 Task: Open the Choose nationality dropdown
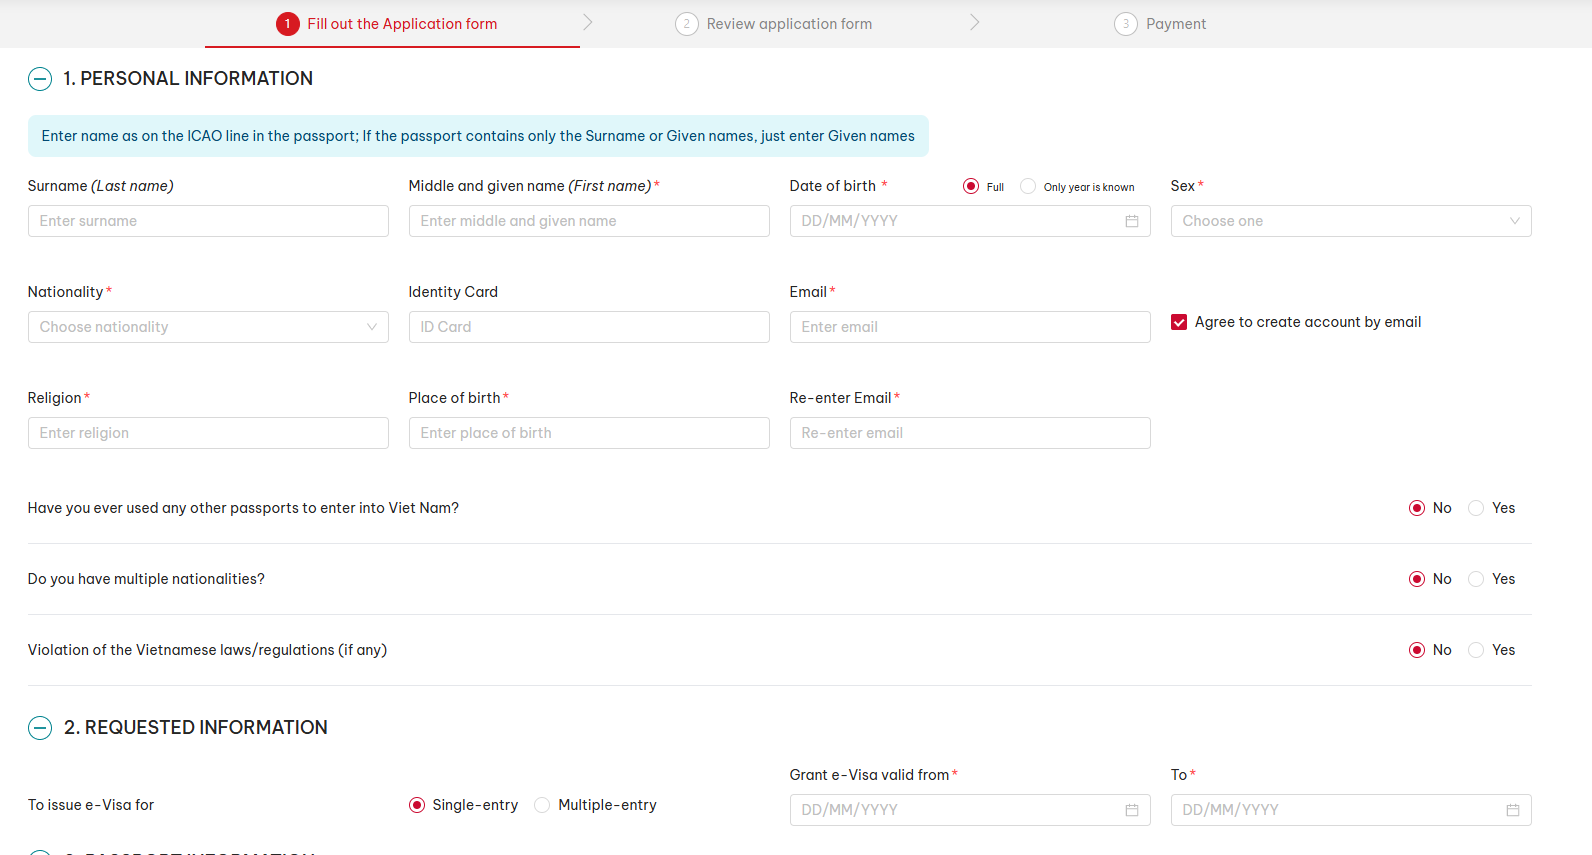(208, 327)
